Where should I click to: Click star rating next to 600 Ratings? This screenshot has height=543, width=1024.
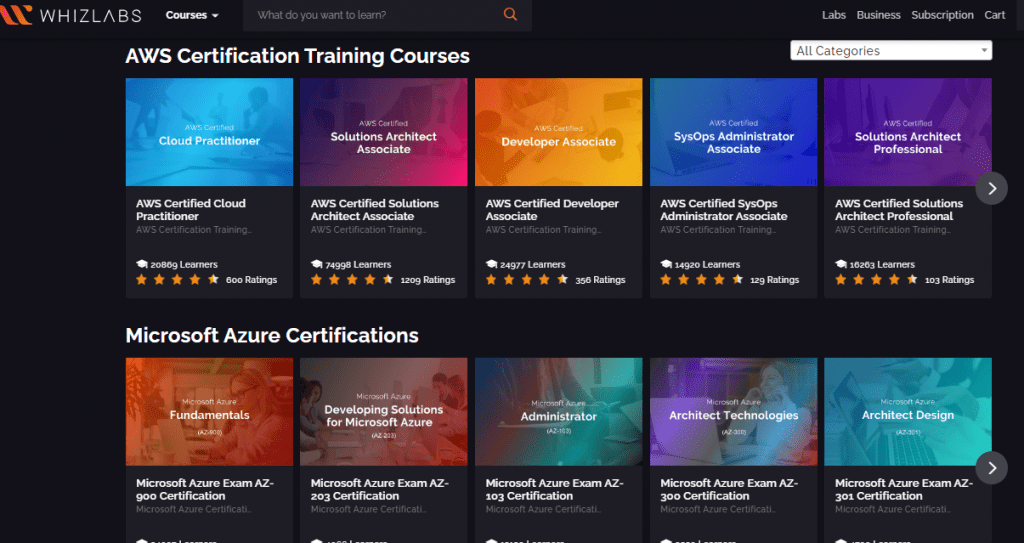(177, 280)
